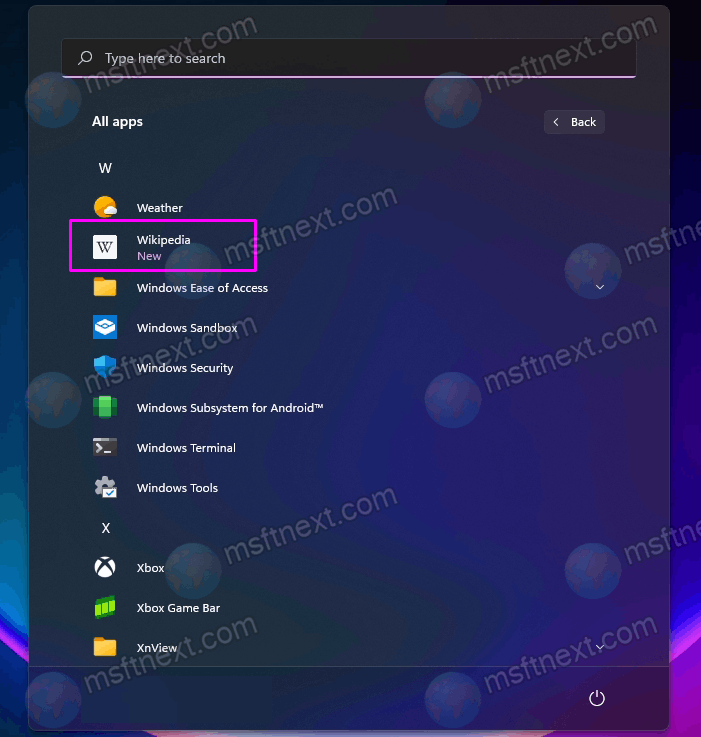The width and height of the screenshot is (701, 737).
Task: Select the Windows Sandbox label
Action: coord(187,328)
